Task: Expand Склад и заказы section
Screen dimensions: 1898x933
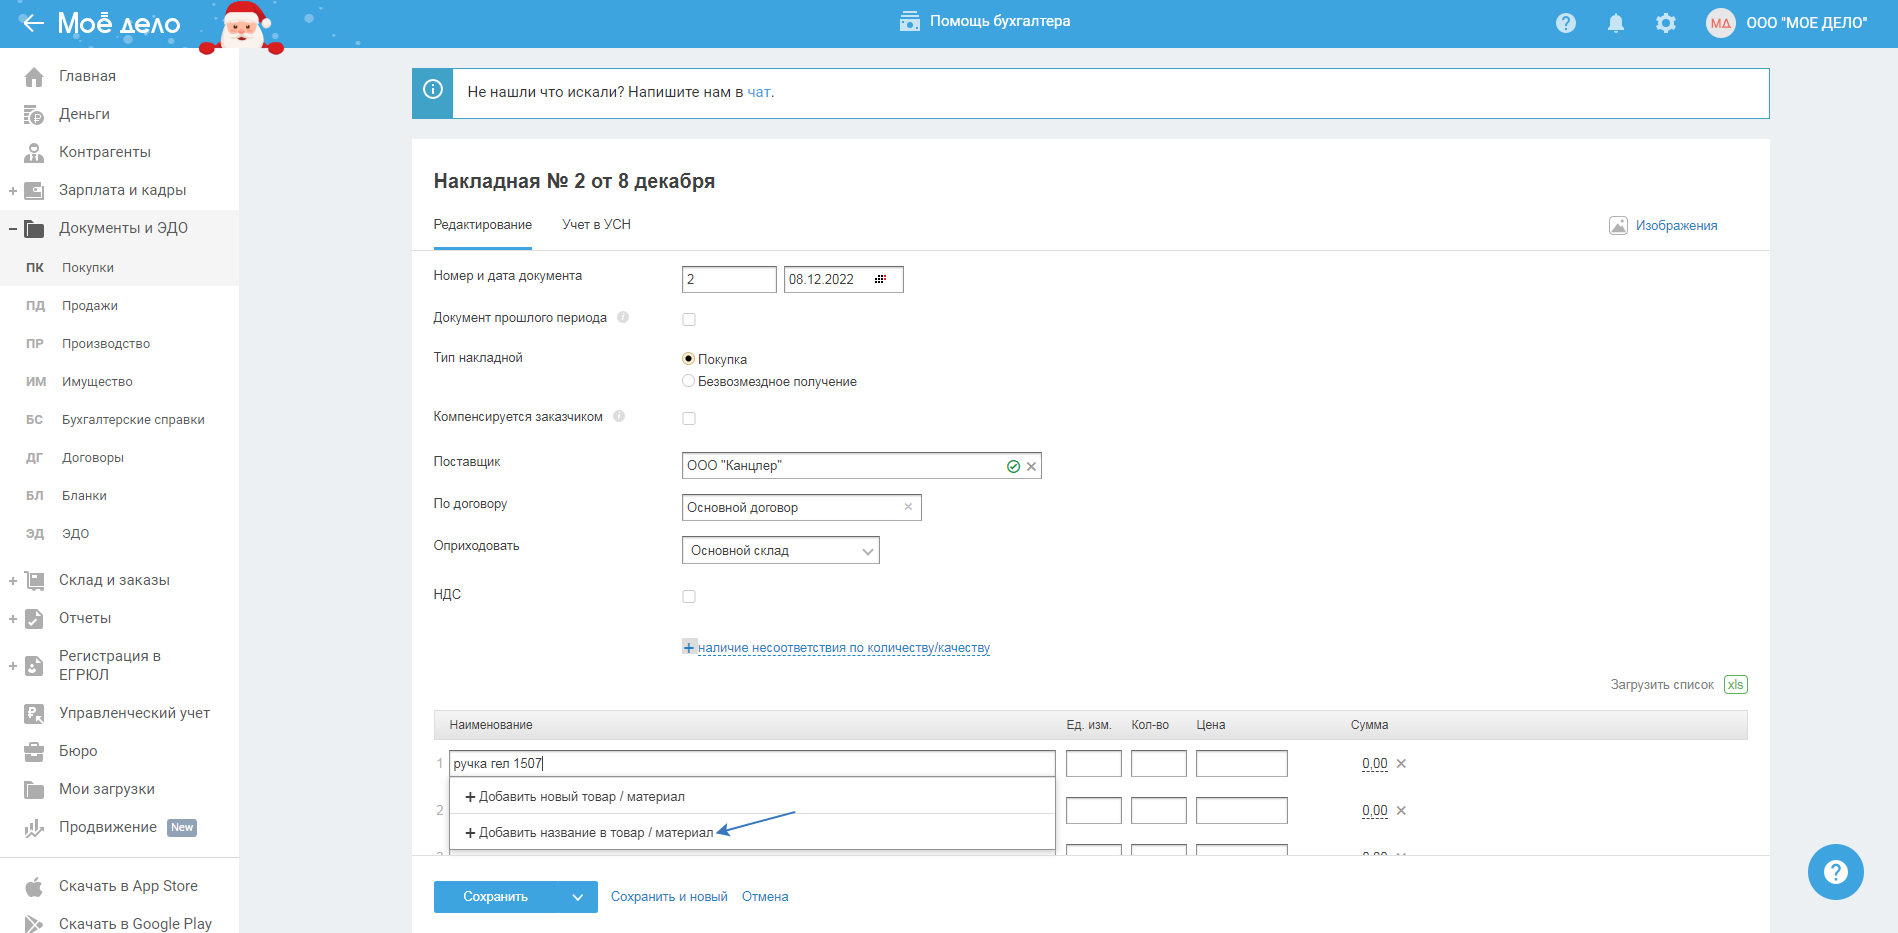Action: pyautogui.click(x=13, y=581)
